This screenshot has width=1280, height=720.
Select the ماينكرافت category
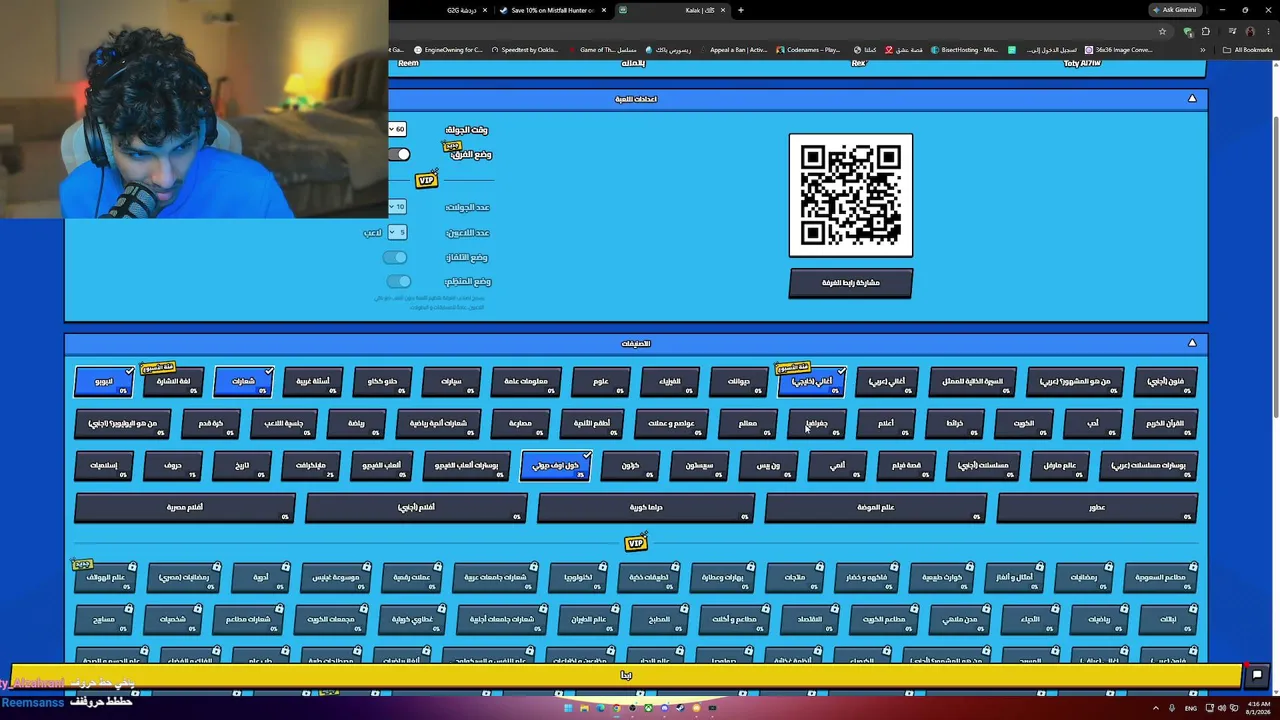pyautogui.click(x=311, y=465)
